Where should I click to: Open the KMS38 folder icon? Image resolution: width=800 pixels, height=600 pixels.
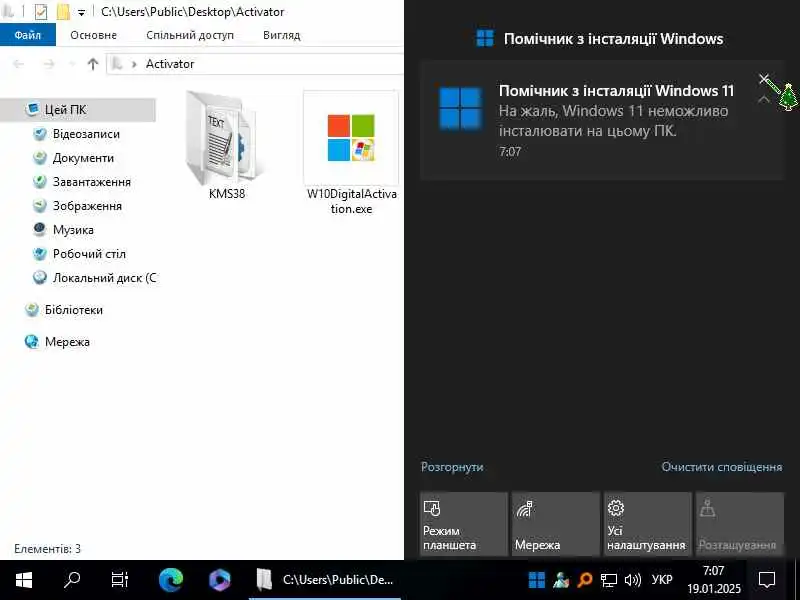(x=227, y=139)
